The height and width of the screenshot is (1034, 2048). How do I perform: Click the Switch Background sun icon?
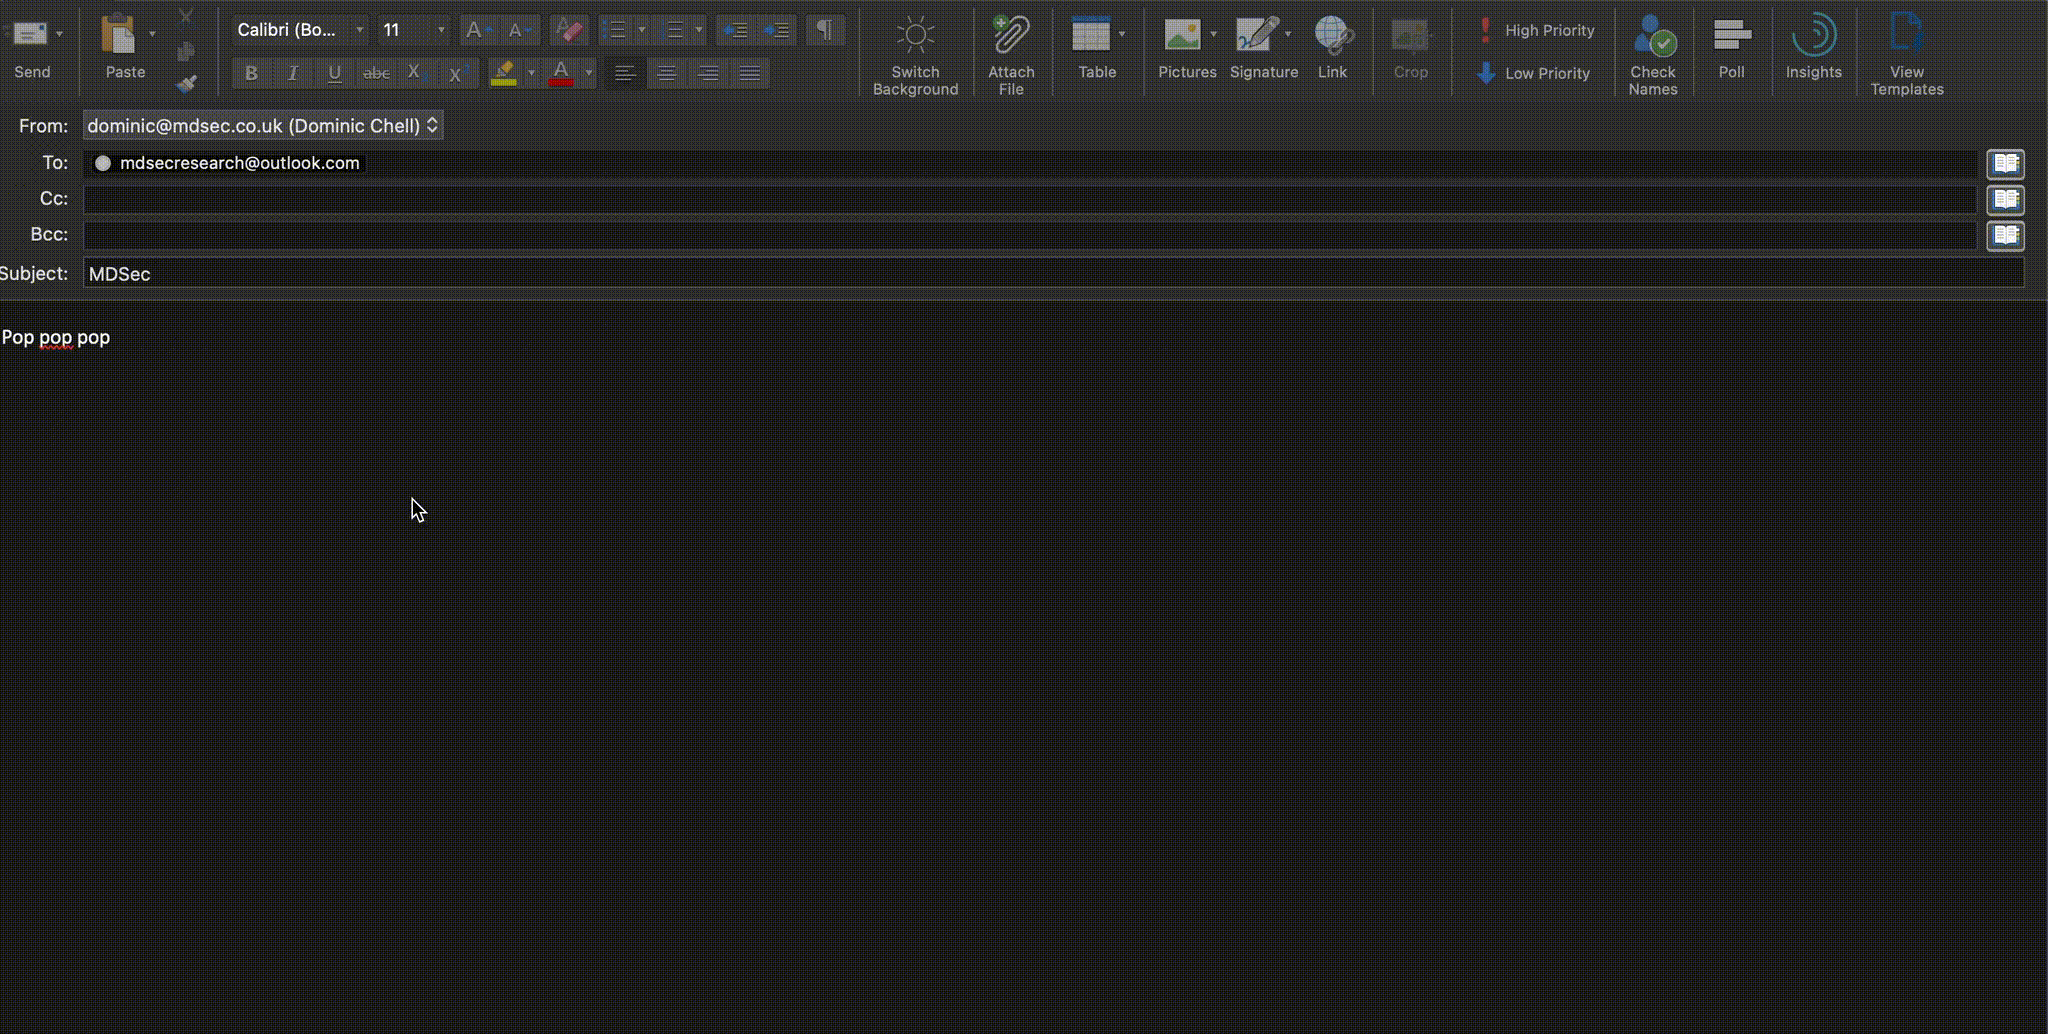pyautogui.click(x=915, y=36)
